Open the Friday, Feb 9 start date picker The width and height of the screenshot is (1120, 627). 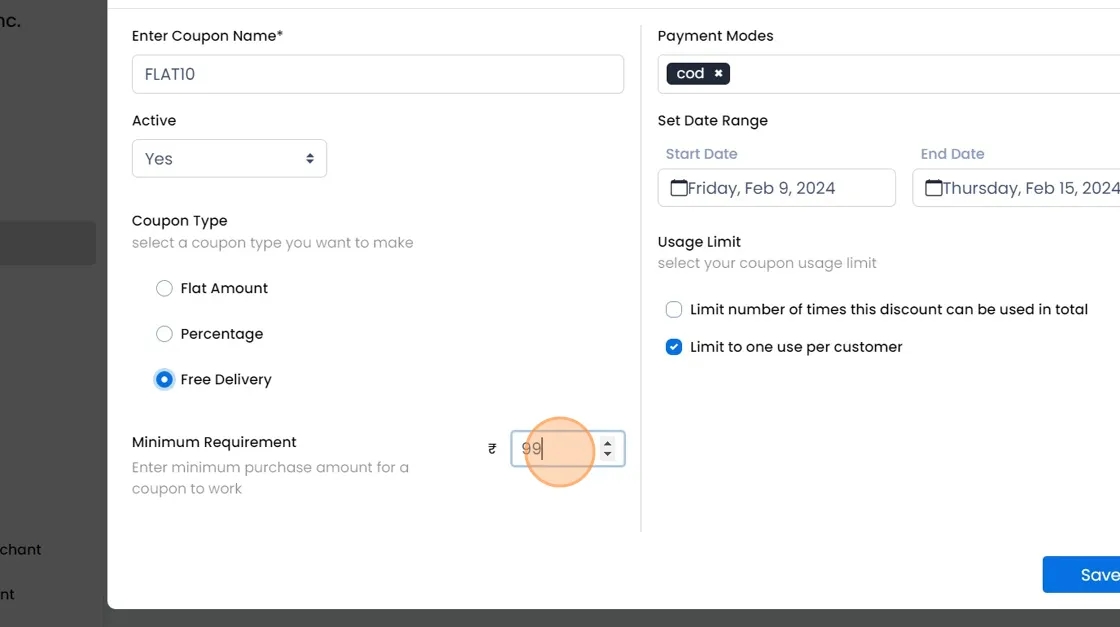point(776,188)
